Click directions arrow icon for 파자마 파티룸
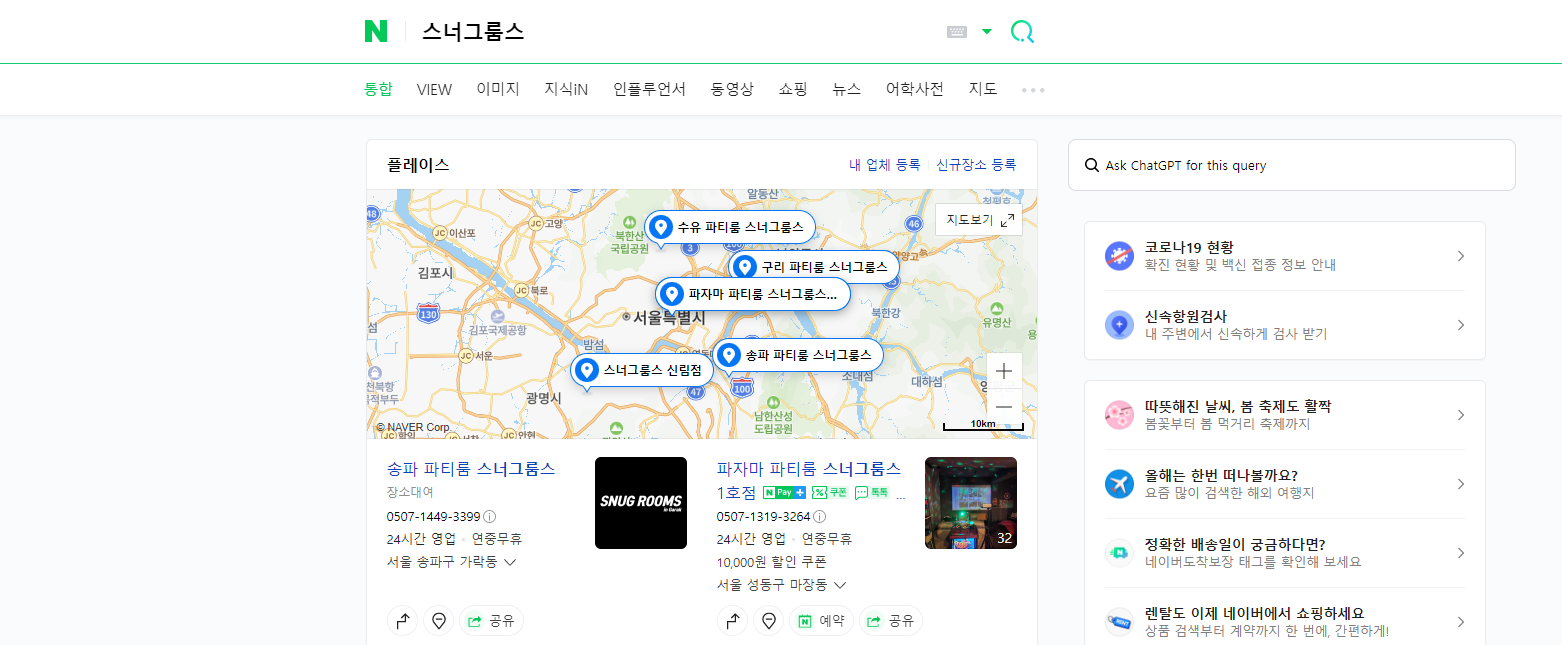The width and height of the screenshot is (1562, 645). pos(733,621)
